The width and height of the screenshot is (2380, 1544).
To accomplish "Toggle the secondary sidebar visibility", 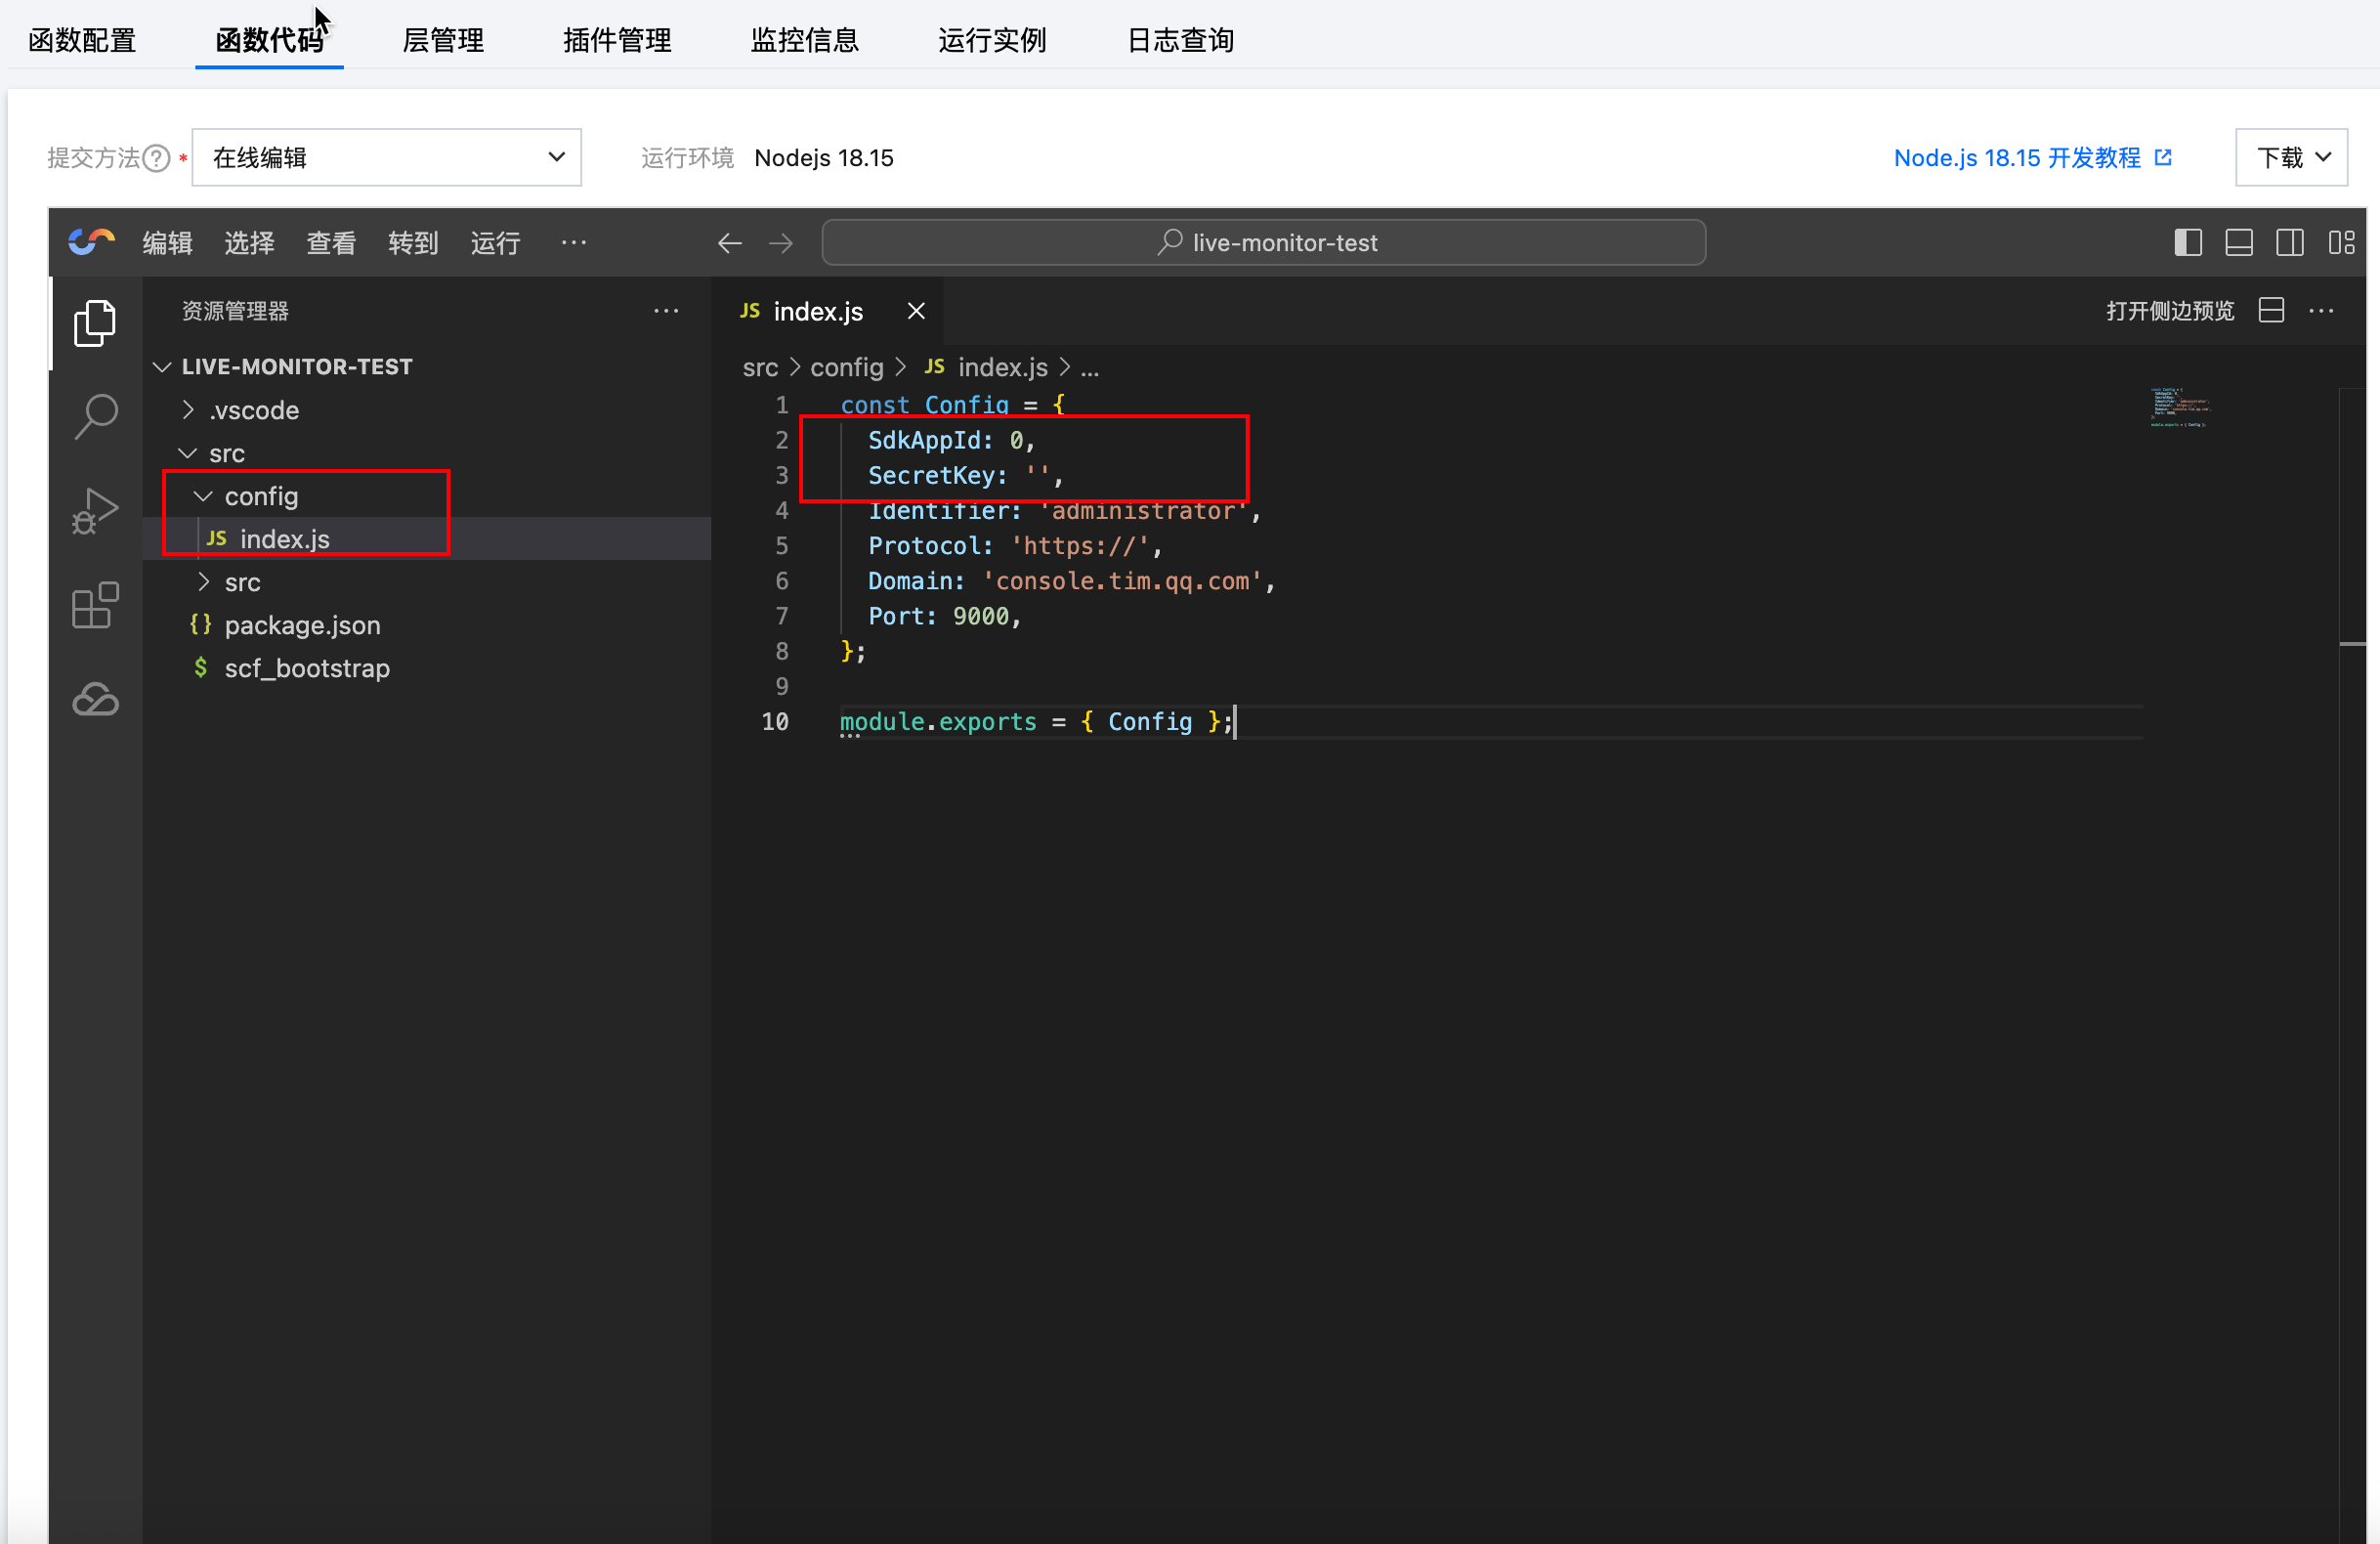I will click(2289, 242).
